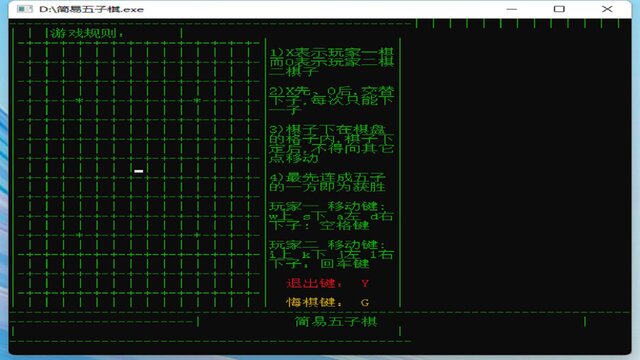The height and width of the screenshot is (360, 640).
Task: Click the console app icon in title bar
Action: [x=24, y=9]
